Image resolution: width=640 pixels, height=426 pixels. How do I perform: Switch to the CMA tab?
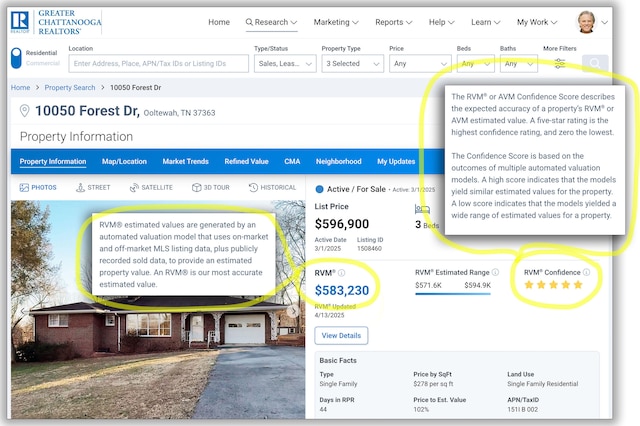coord(292,162)
